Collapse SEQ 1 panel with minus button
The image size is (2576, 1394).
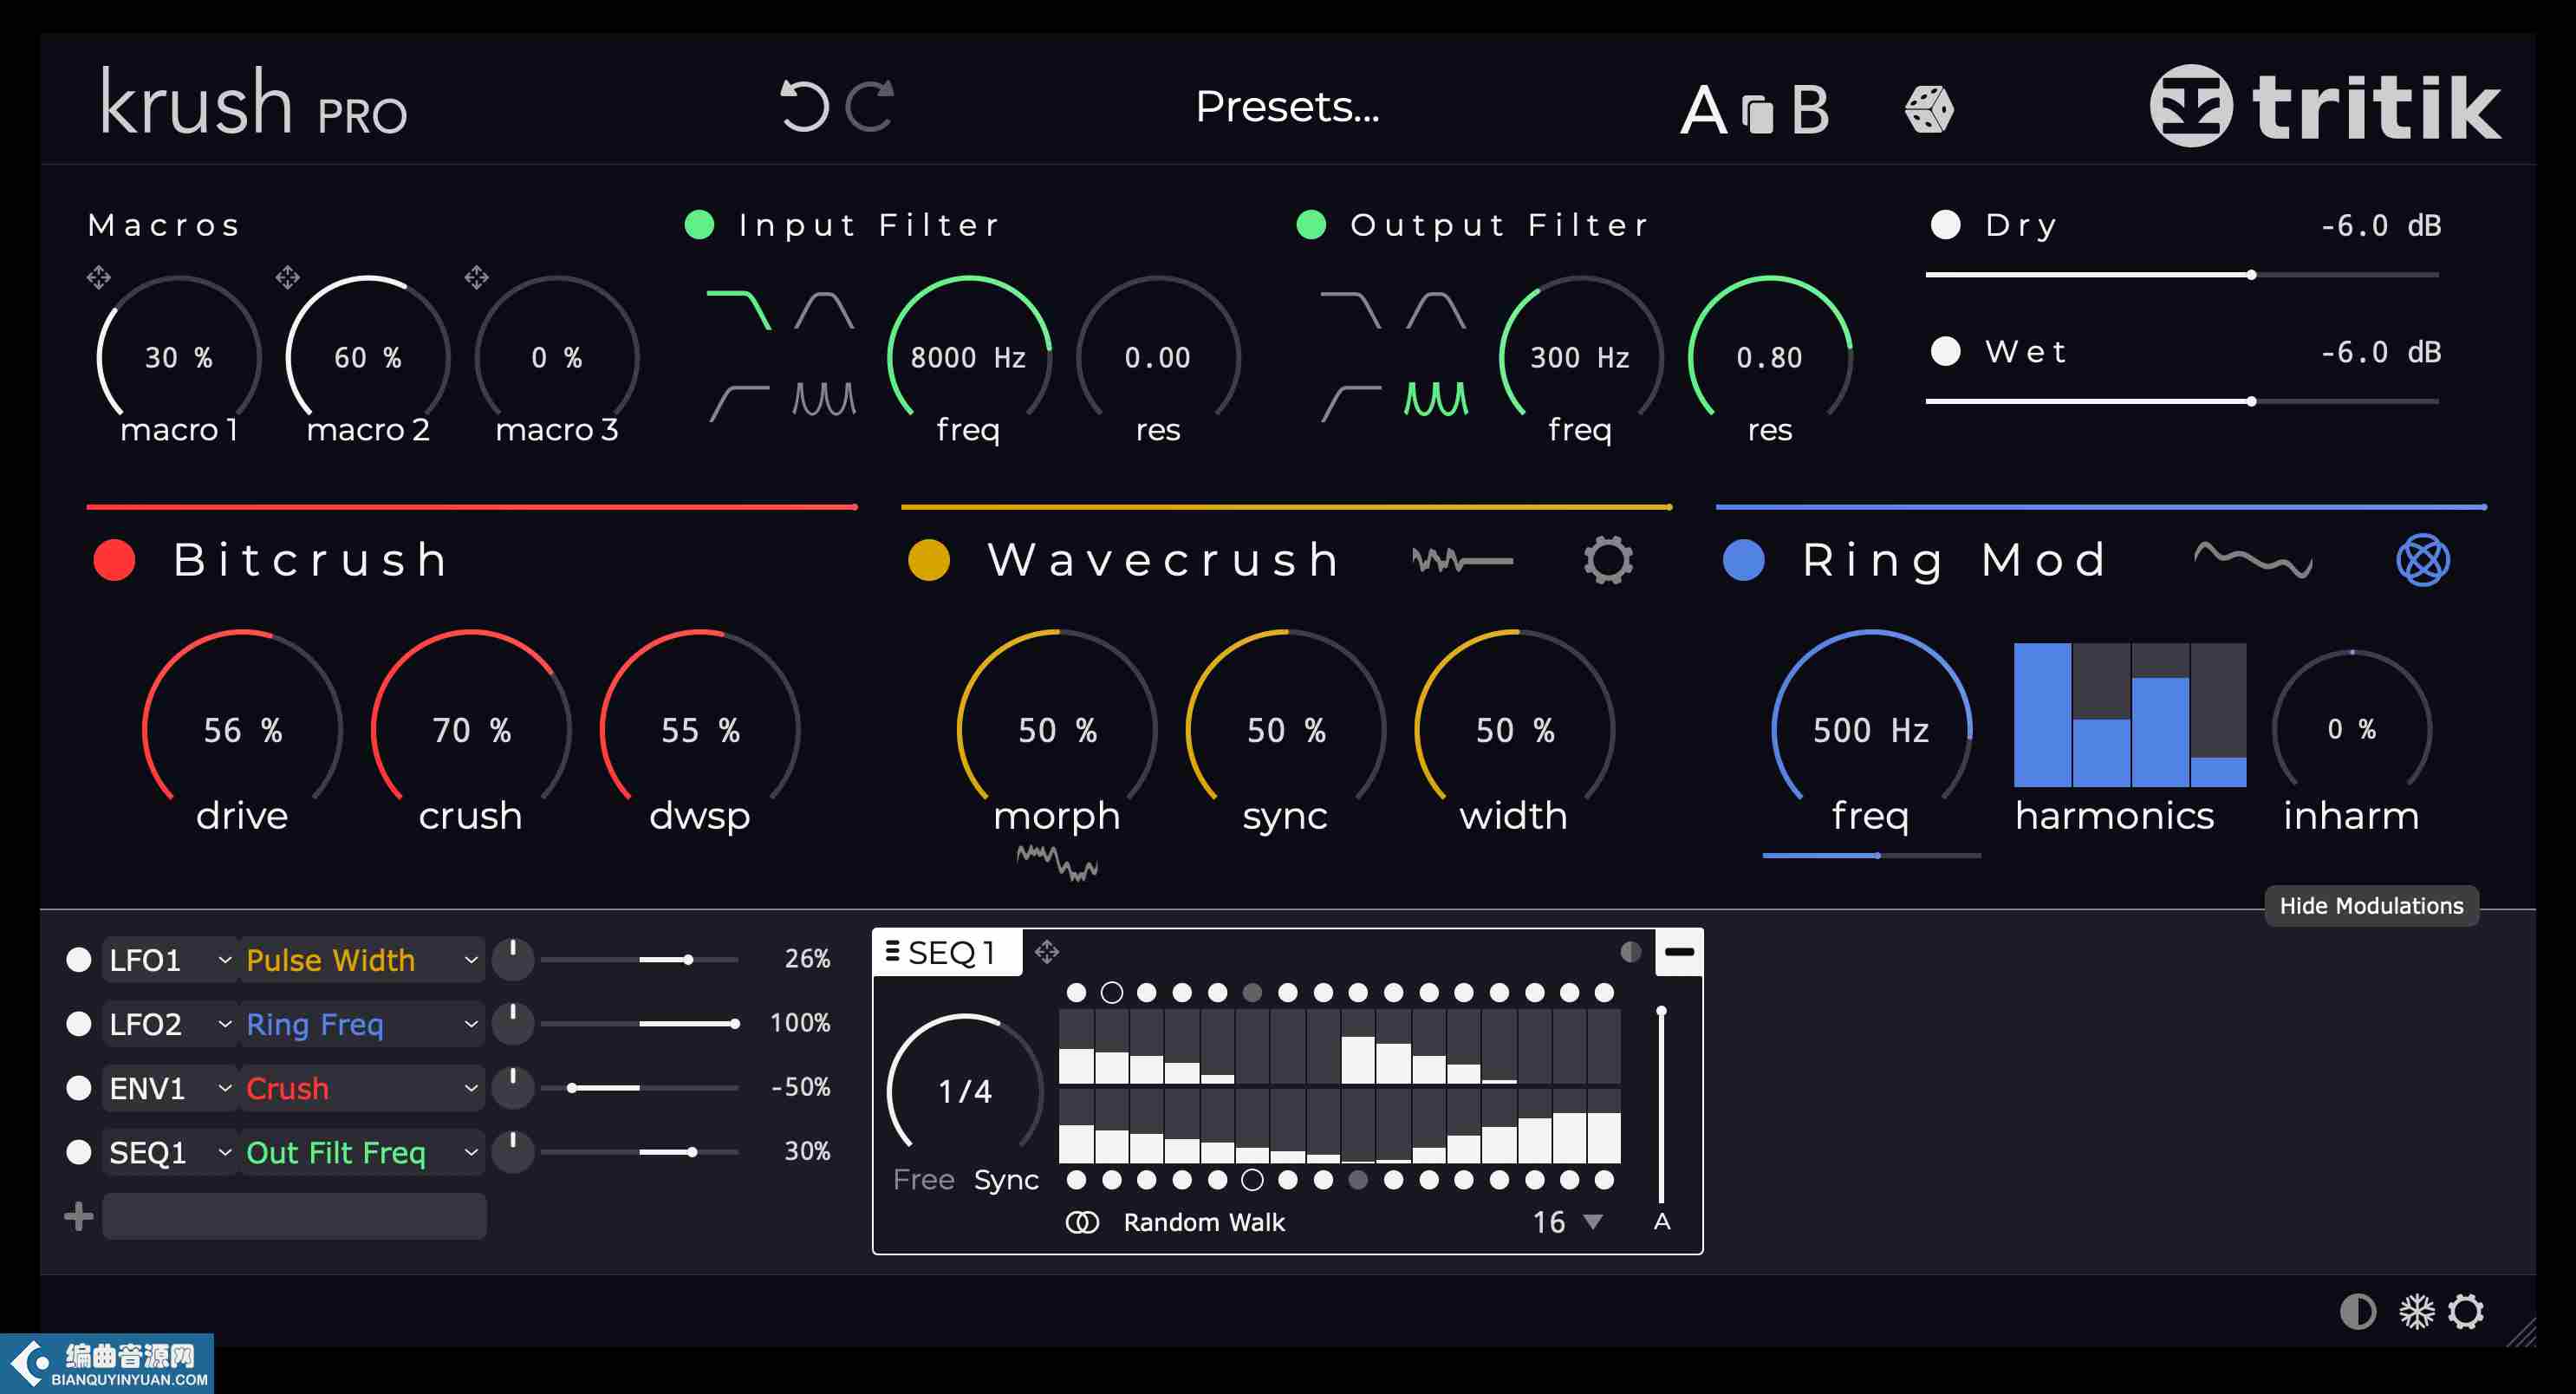(x=1679, y=952)
